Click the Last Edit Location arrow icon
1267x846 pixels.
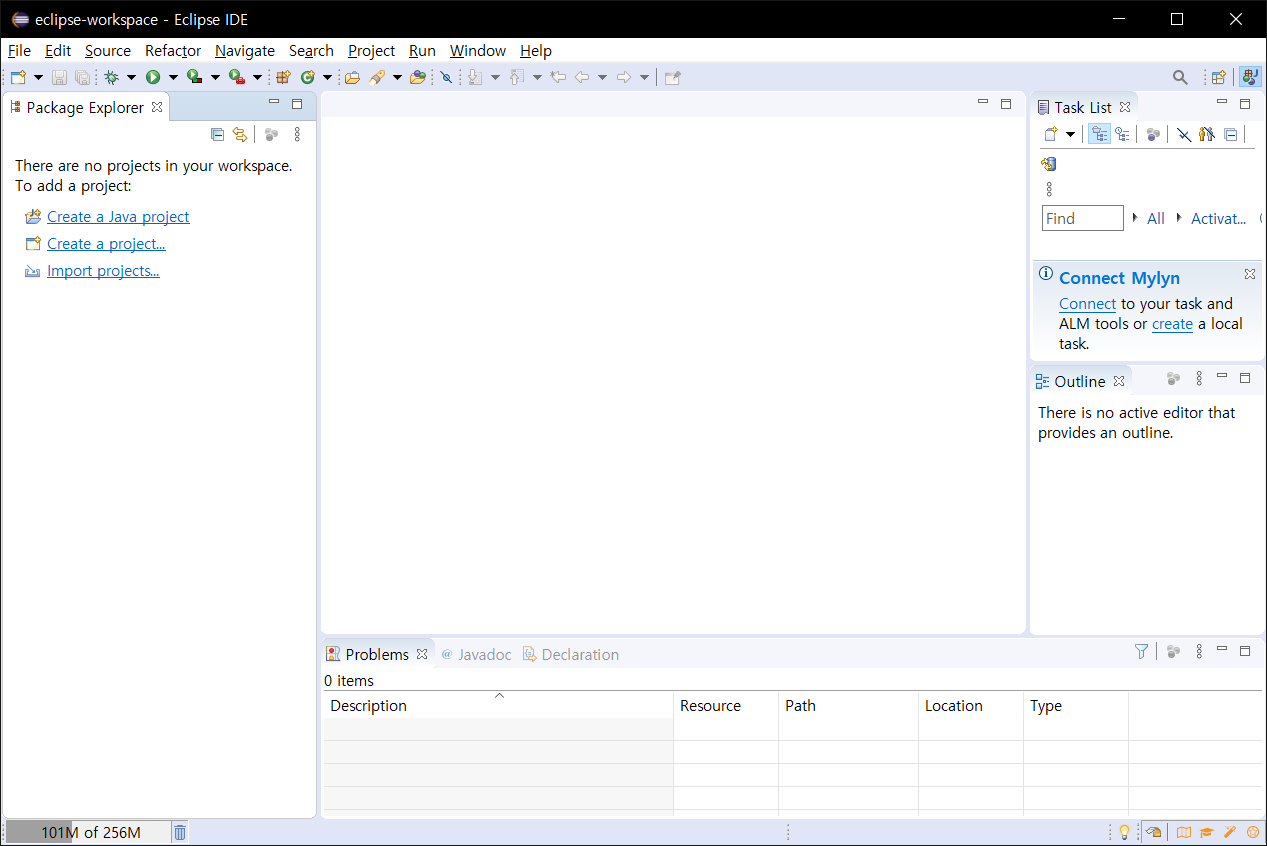coord(558,77)
